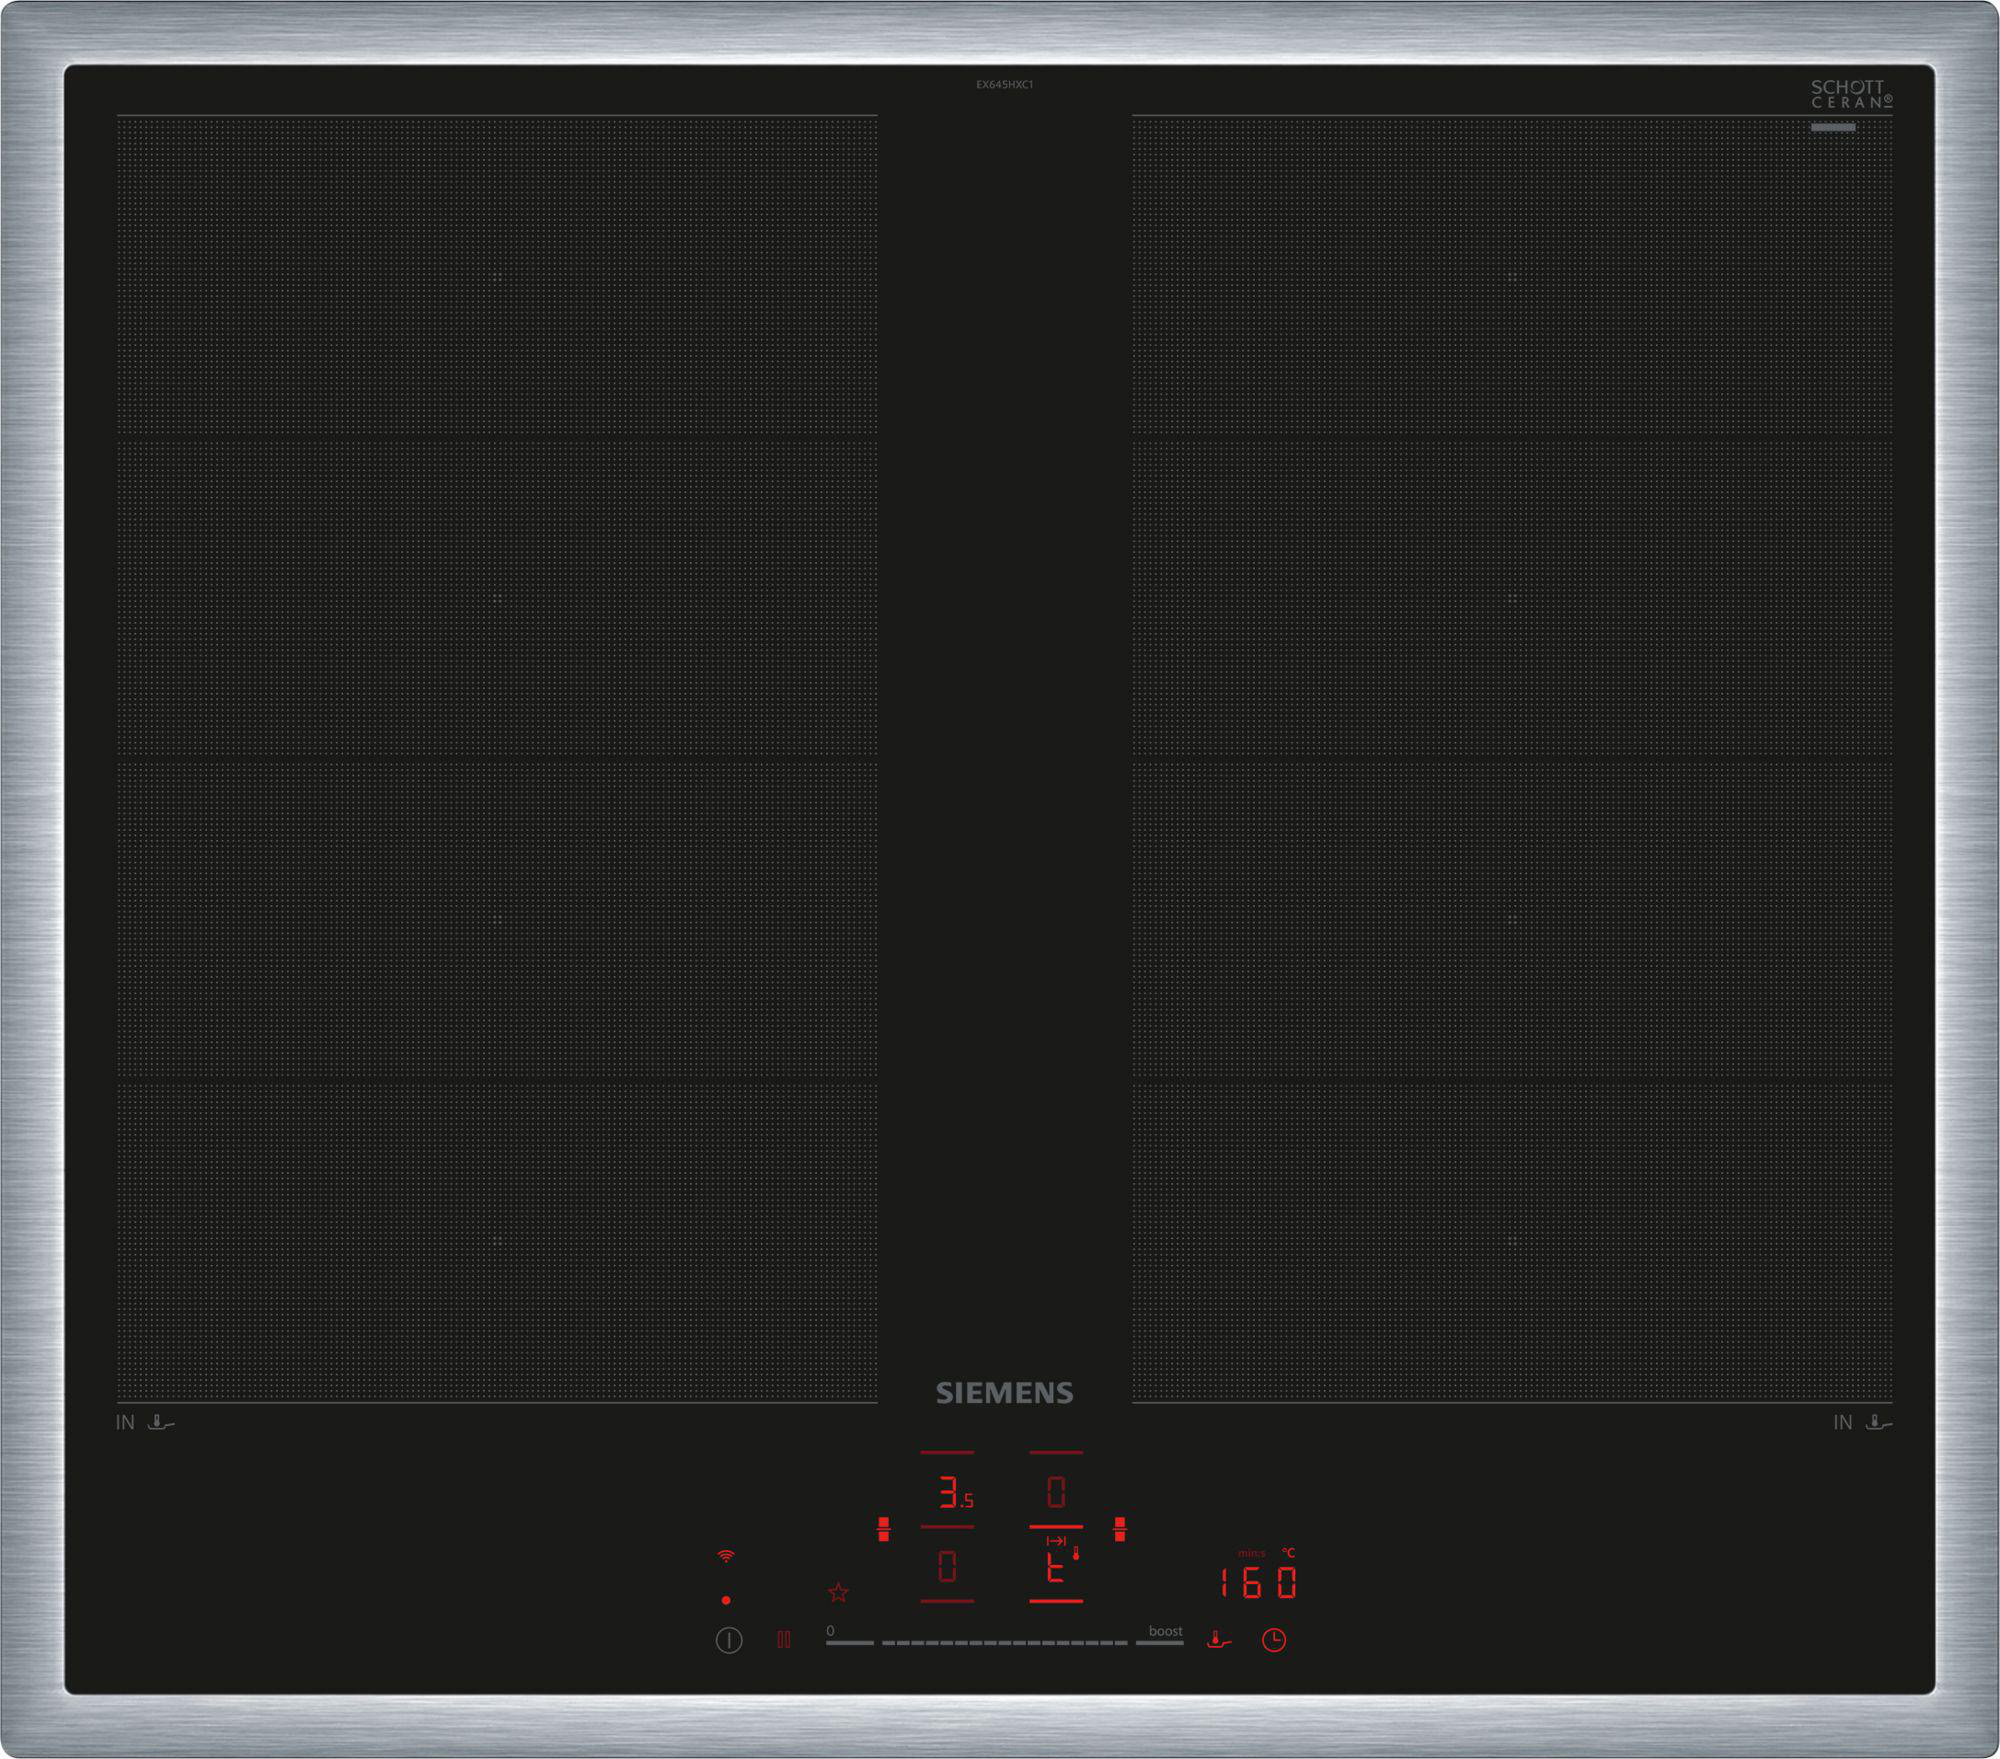Touch the left flexZone link icon
Screen dimensions: 2000x1759
(x=883, y=1529)
